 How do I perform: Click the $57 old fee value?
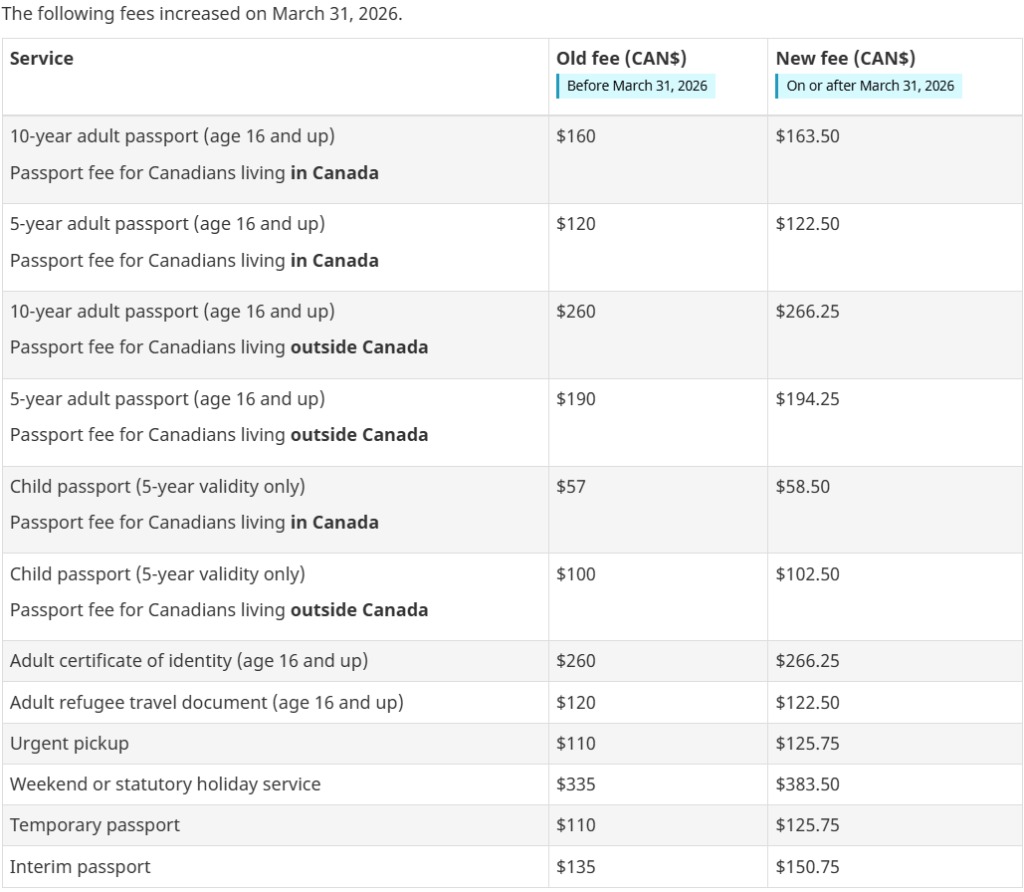pyautogui.click(x=571, y=487)
